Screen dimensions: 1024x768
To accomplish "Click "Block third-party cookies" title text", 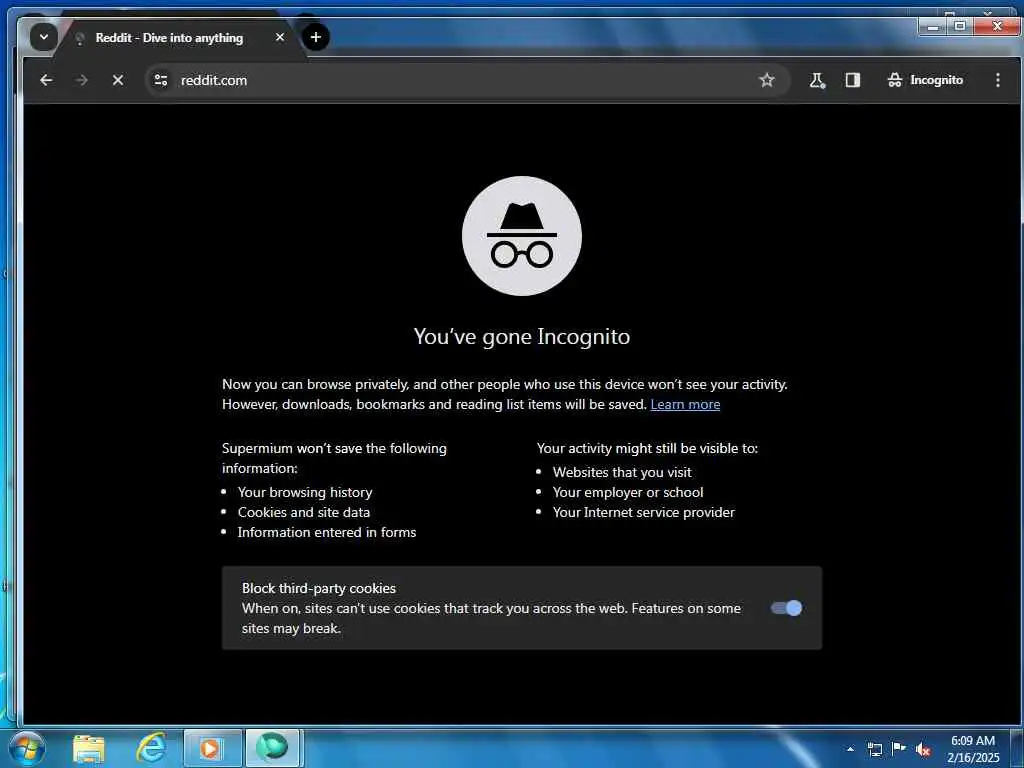I will [x=319, y=588].
